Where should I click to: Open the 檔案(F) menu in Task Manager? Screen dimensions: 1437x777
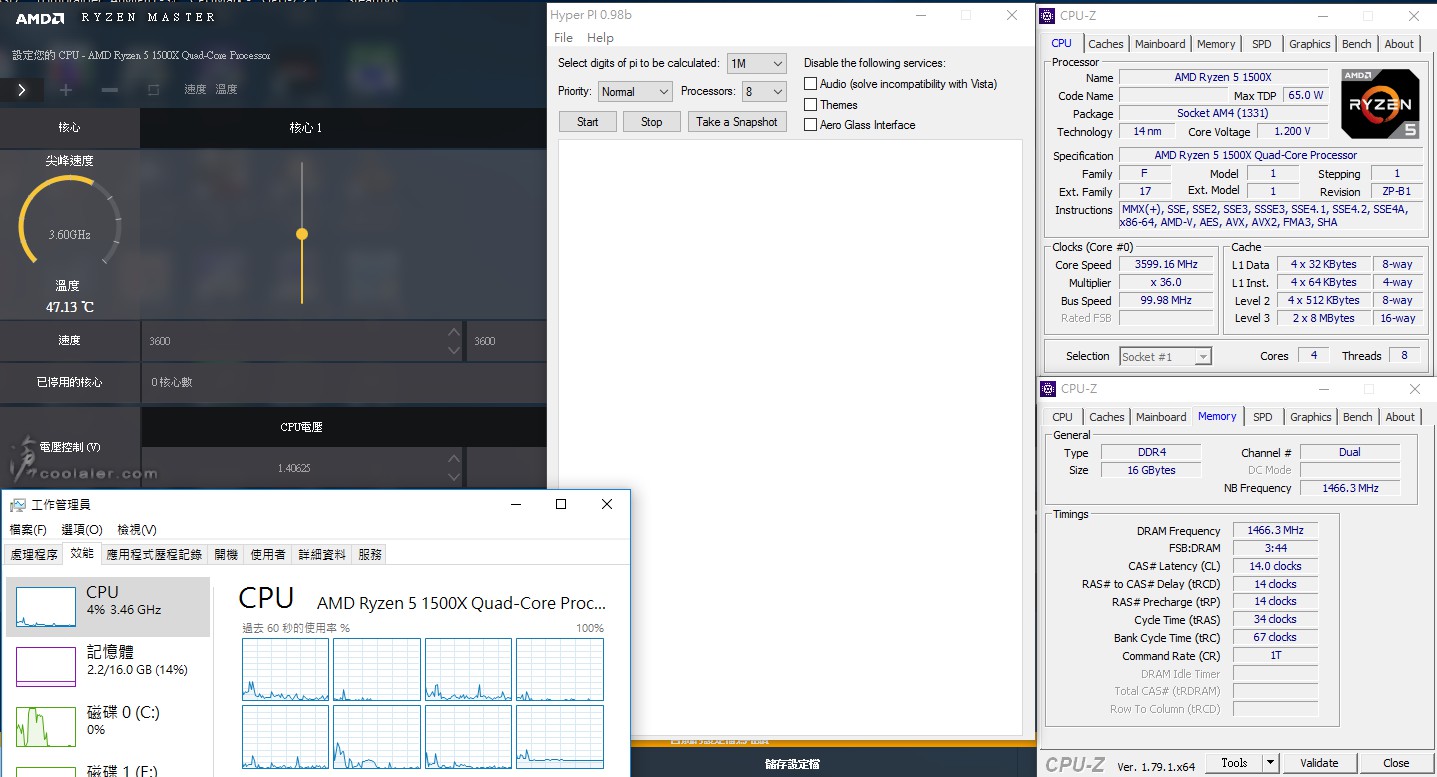coord(28,530)
